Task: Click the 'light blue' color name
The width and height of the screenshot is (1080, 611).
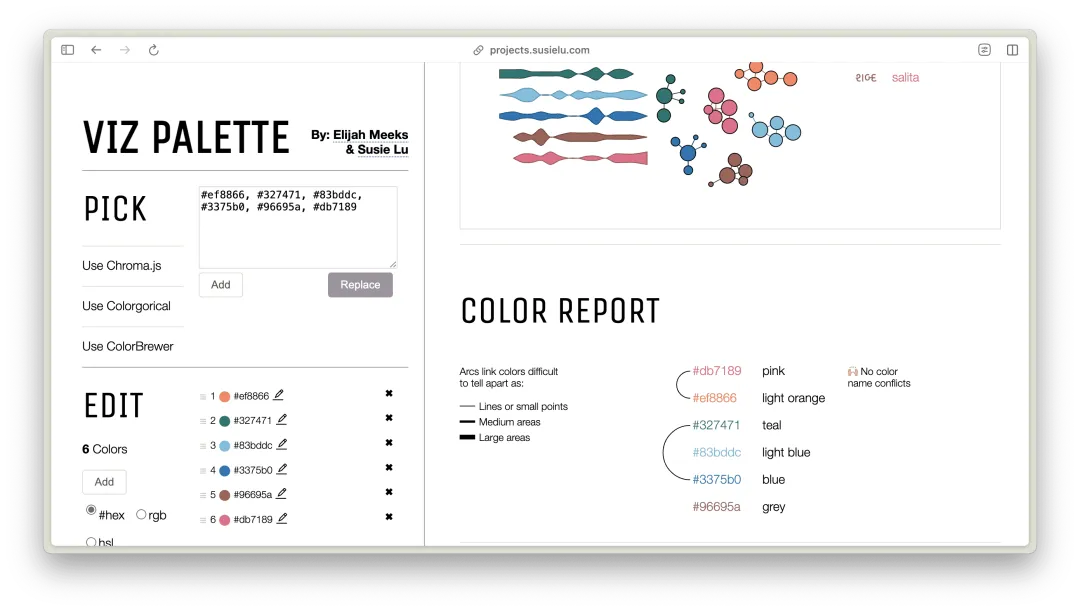Action: point(786,453)
